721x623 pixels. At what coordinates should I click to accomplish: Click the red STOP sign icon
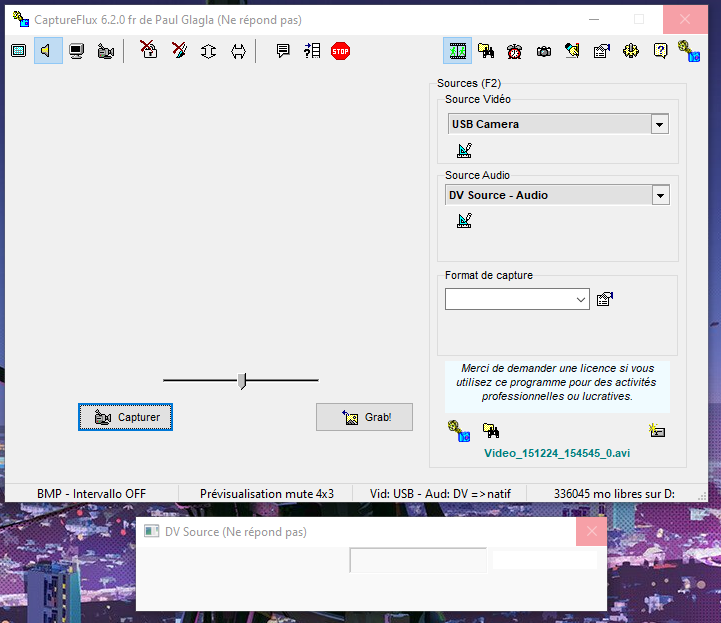pyautogui.click(x=340, y=51)
